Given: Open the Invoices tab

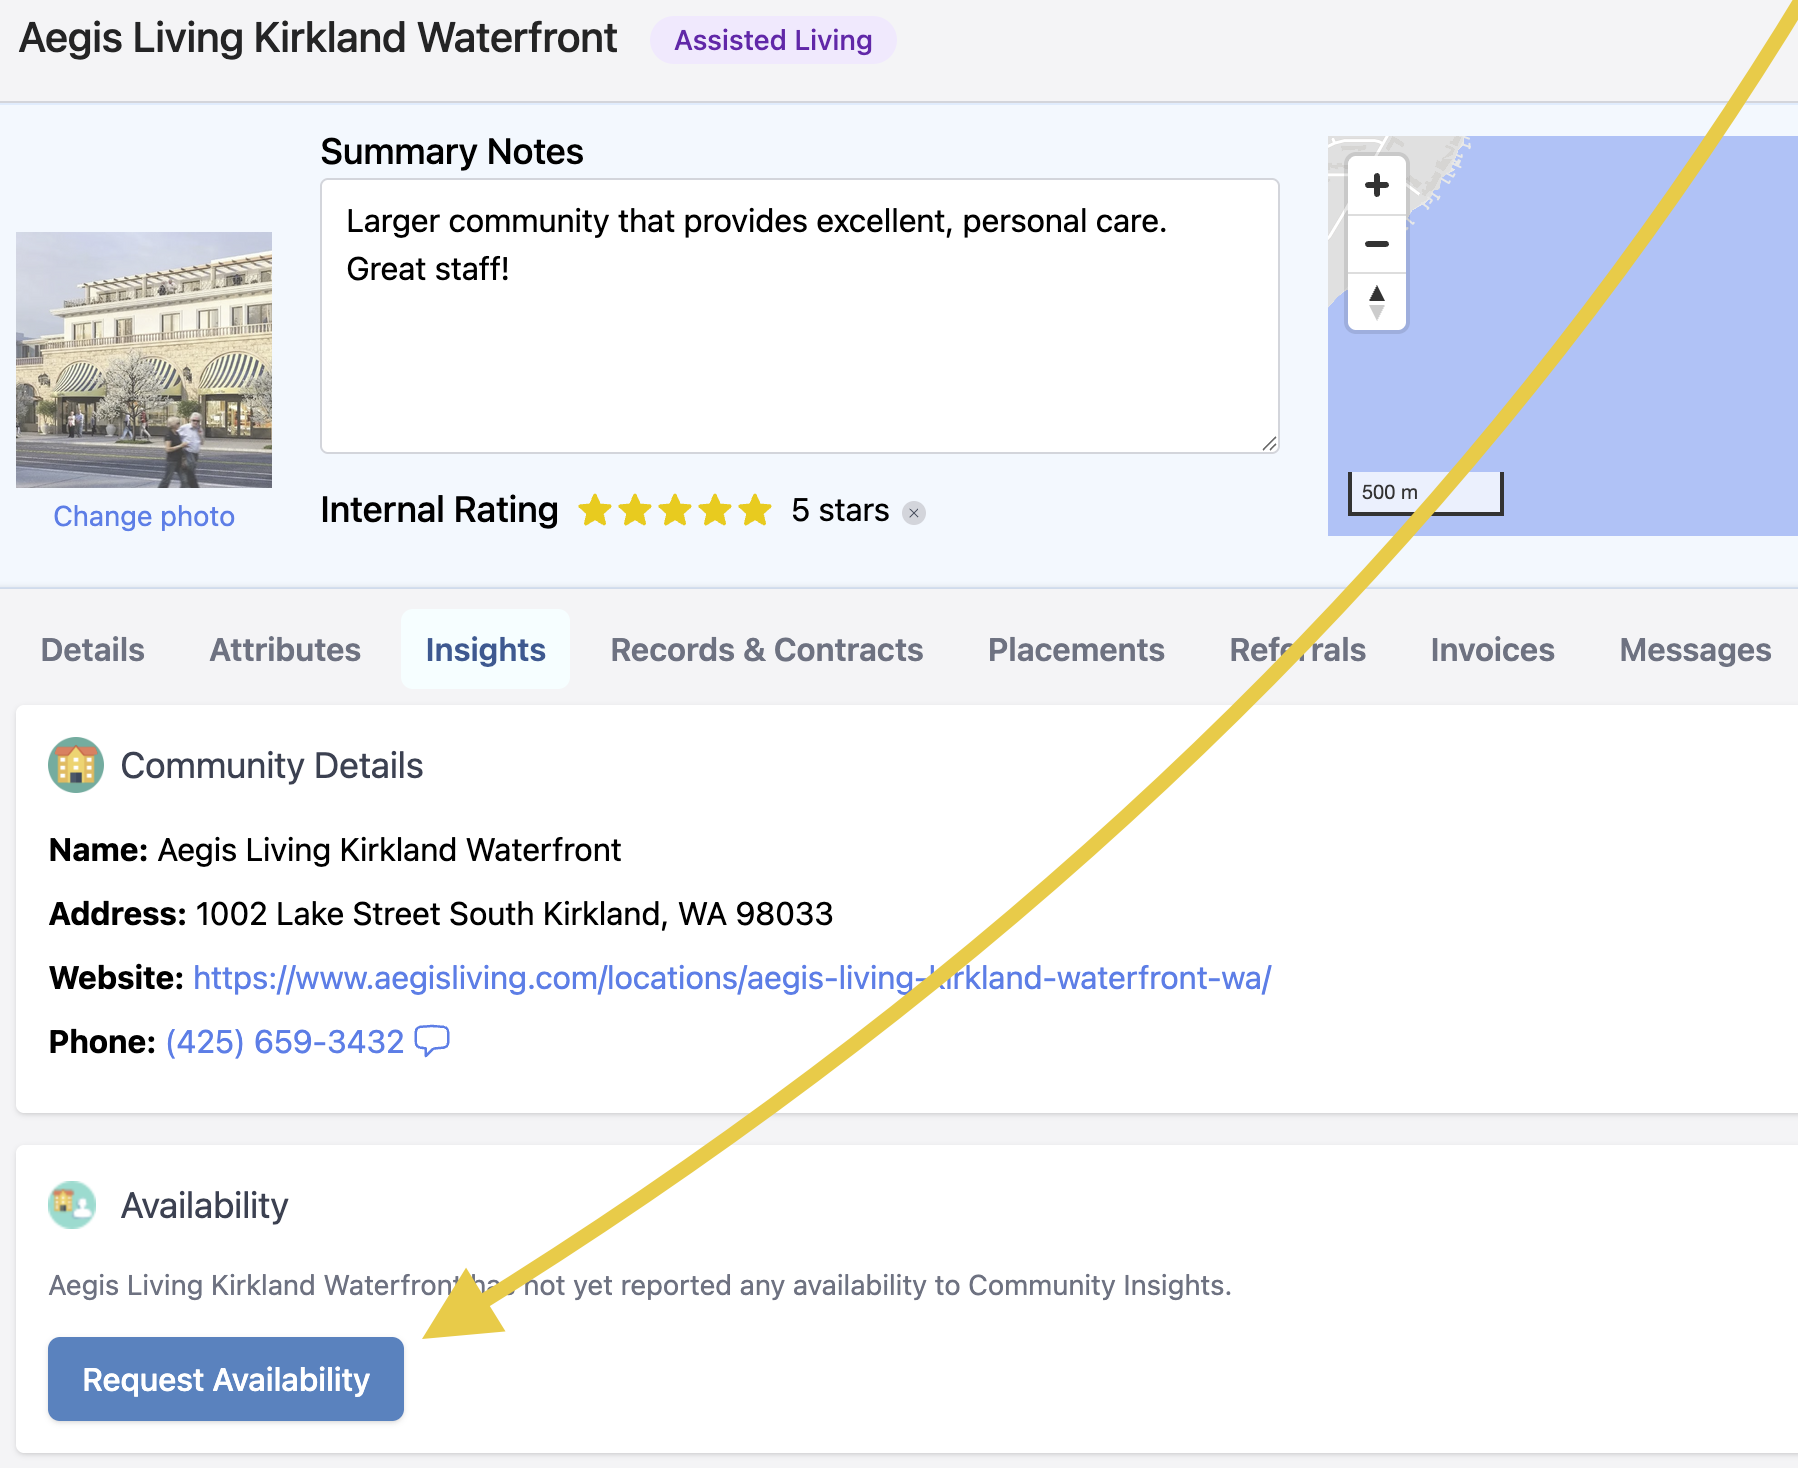Looking at the screenshot, I should coord(1492,650).
